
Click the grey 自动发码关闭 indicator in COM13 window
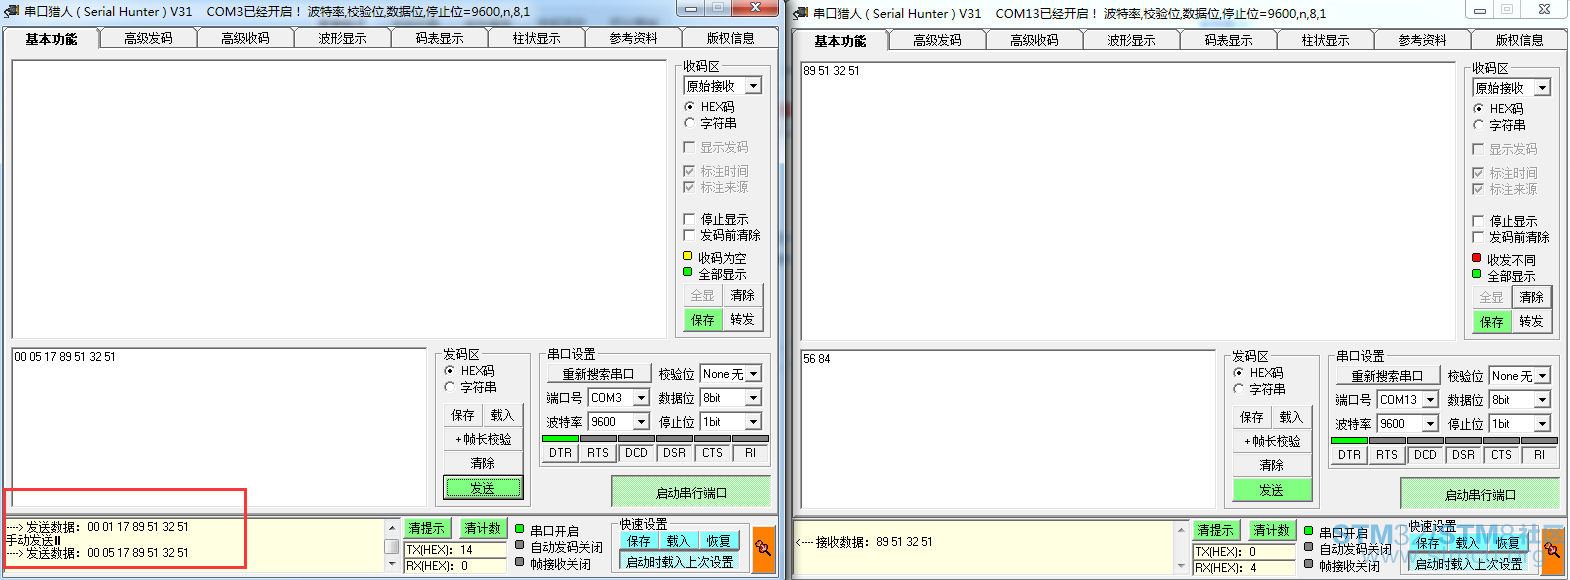pos(1309,547)
